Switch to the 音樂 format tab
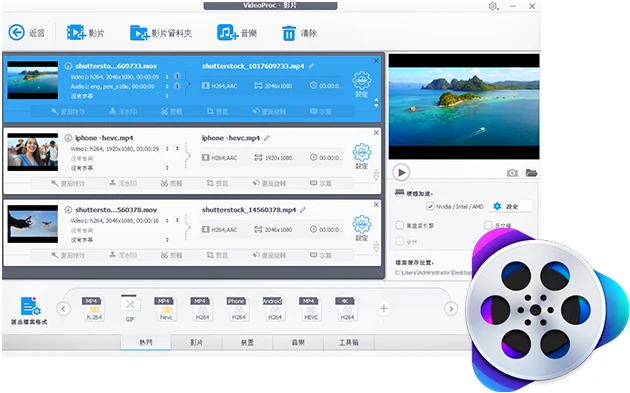This screenshot has width=630, height=393. click(x=298, y=342)
